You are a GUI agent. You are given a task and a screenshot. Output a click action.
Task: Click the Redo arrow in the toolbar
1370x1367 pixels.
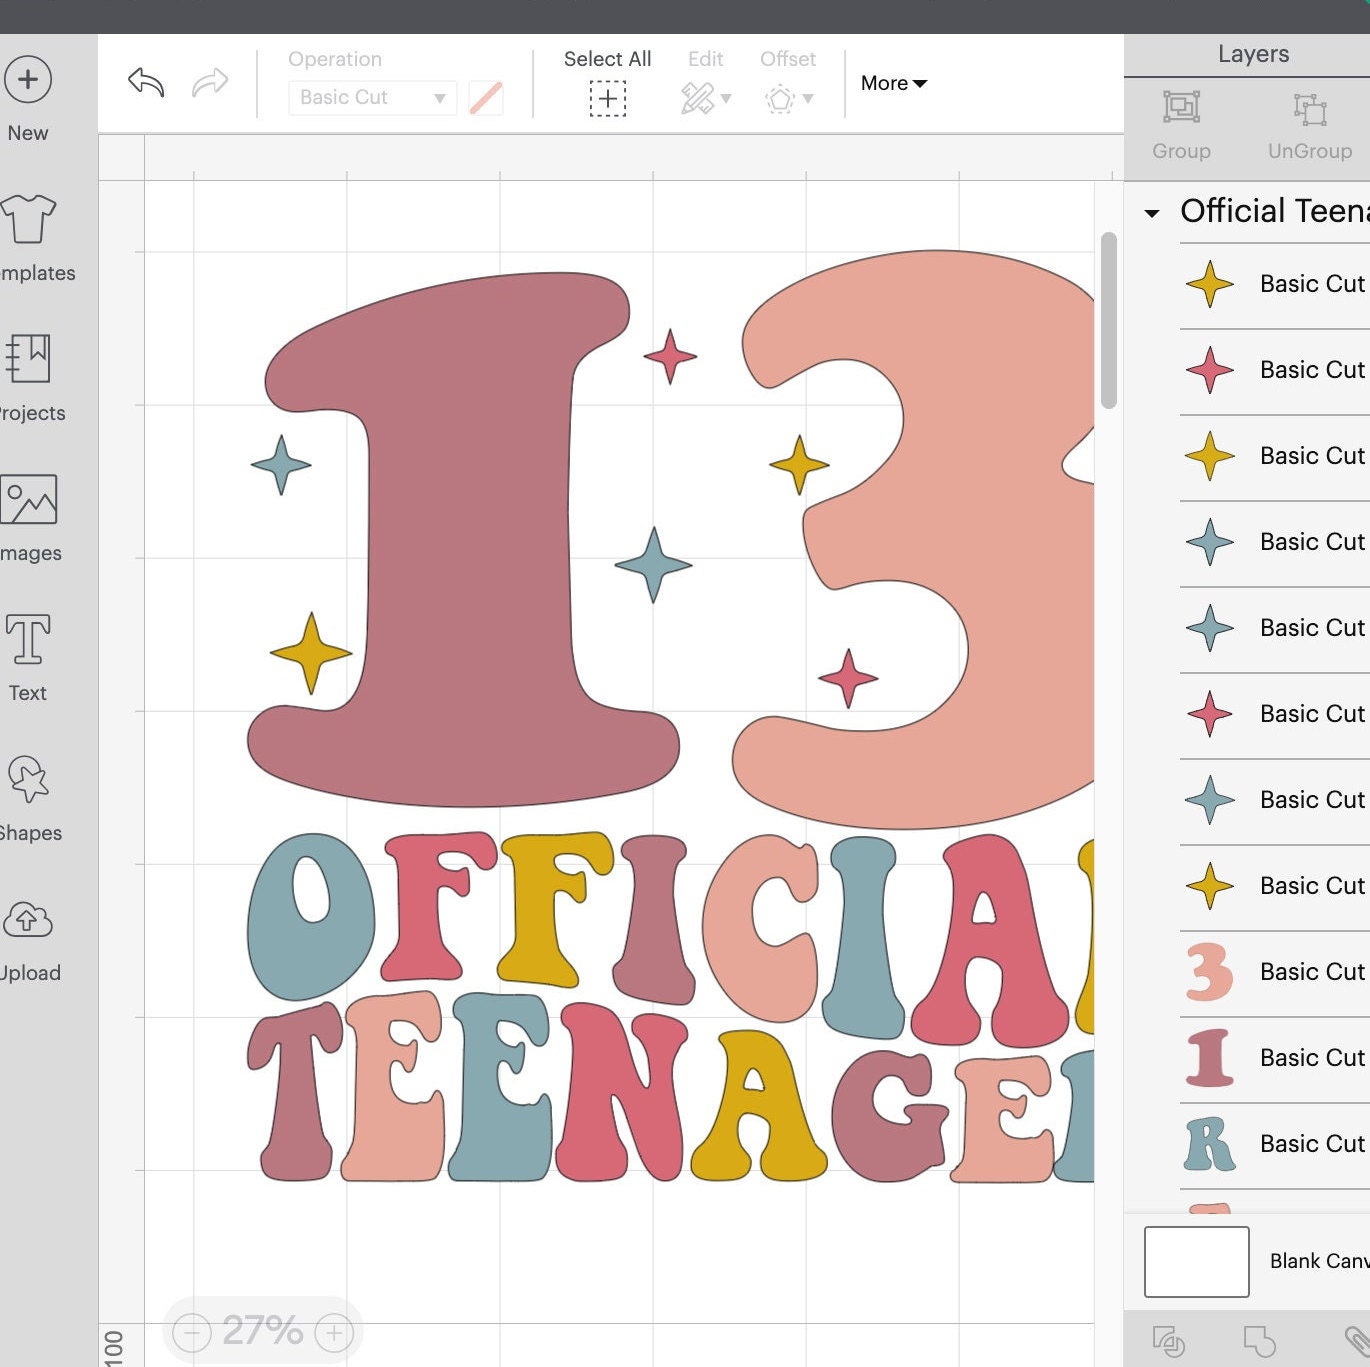click(x=210, y=83)
